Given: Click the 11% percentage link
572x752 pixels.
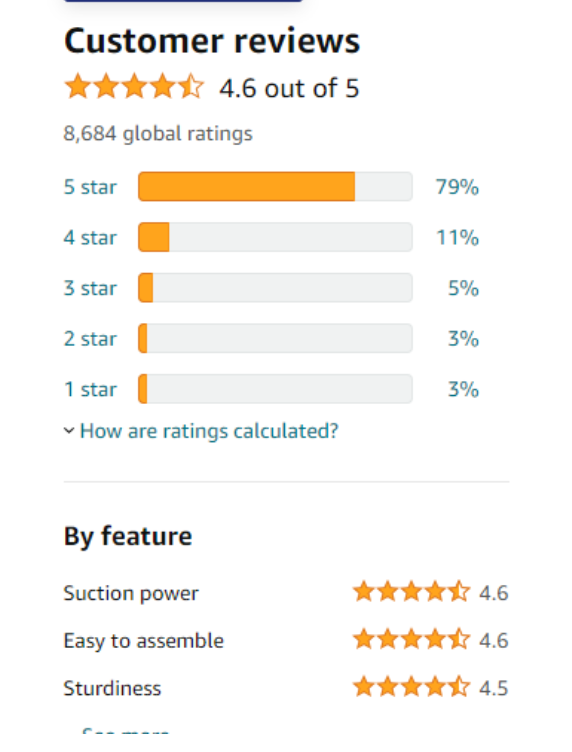Looking at the screenshot, I should (x=457, y=237).
